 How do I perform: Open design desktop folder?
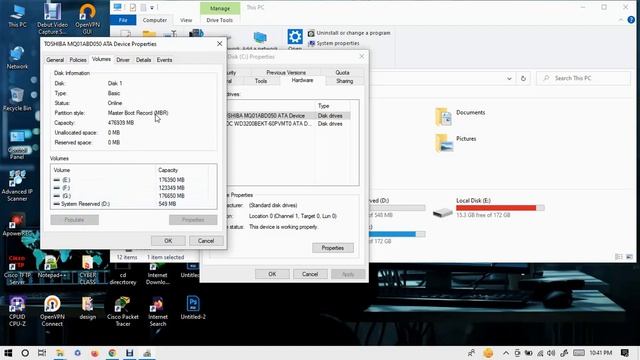pyautogui.click(x=87, y=308)
